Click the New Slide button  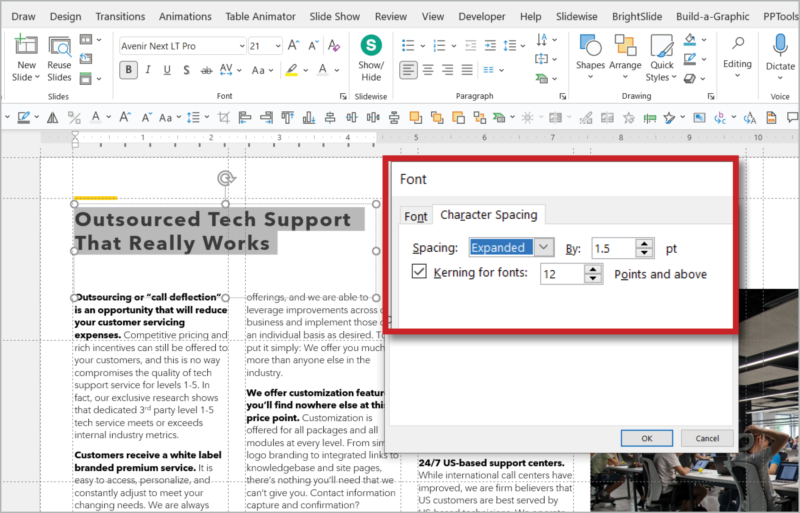click(x=26, y=59)
